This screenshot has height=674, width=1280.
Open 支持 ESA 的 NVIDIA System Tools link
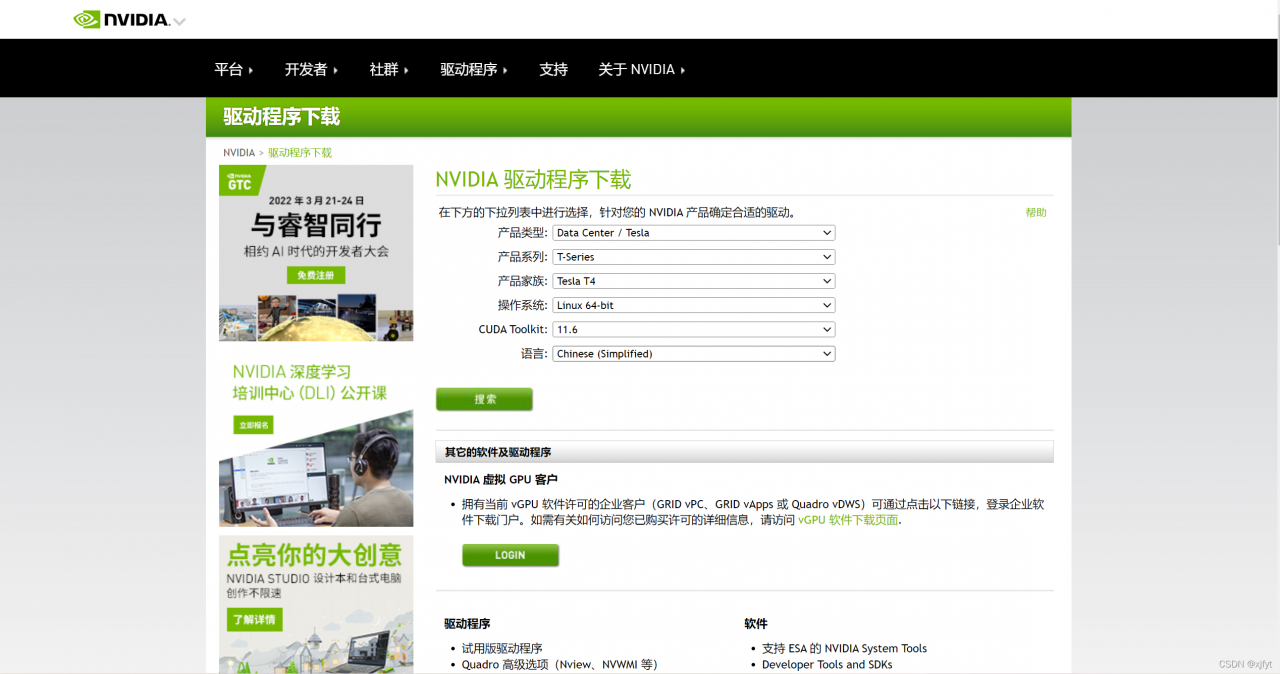(x=844, y=648)
